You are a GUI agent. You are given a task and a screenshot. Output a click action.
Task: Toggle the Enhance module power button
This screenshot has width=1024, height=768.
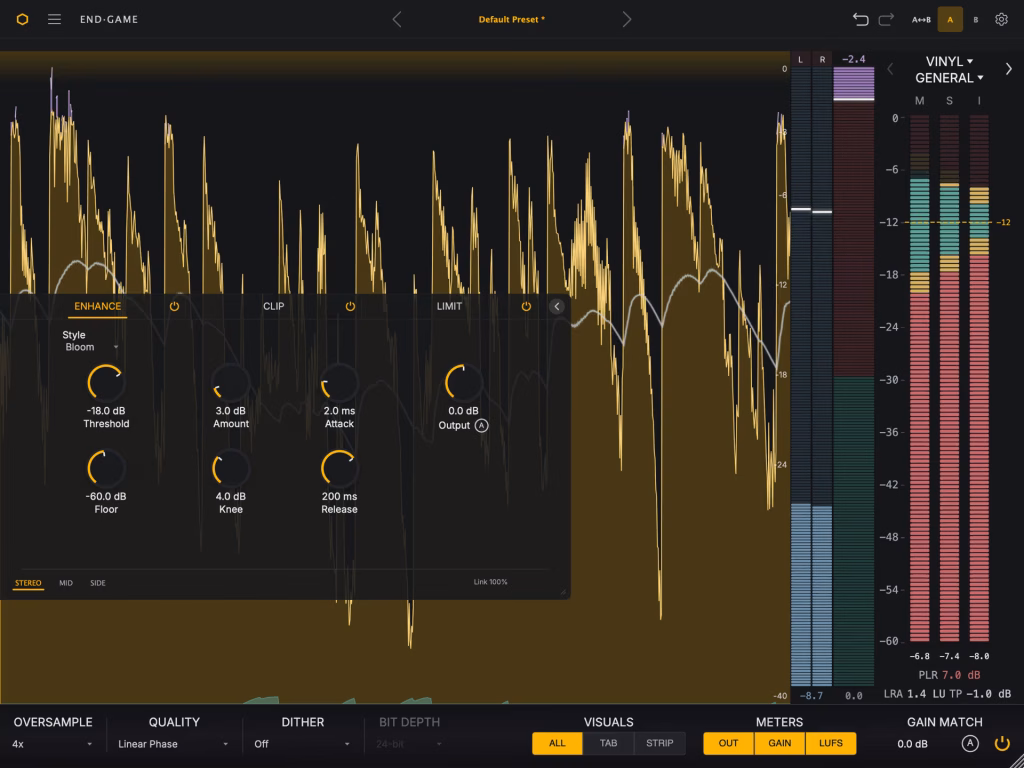174,306
